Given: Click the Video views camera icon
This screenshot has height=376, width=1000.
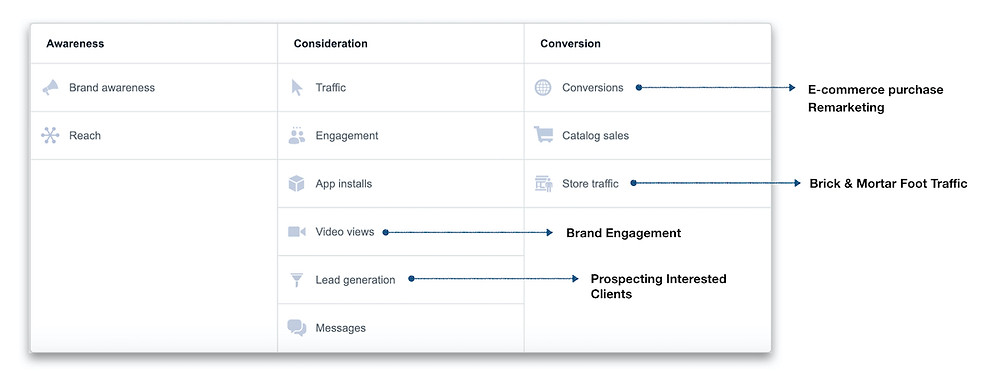Looking at the screenshot, I should click(x=297, y=232).
